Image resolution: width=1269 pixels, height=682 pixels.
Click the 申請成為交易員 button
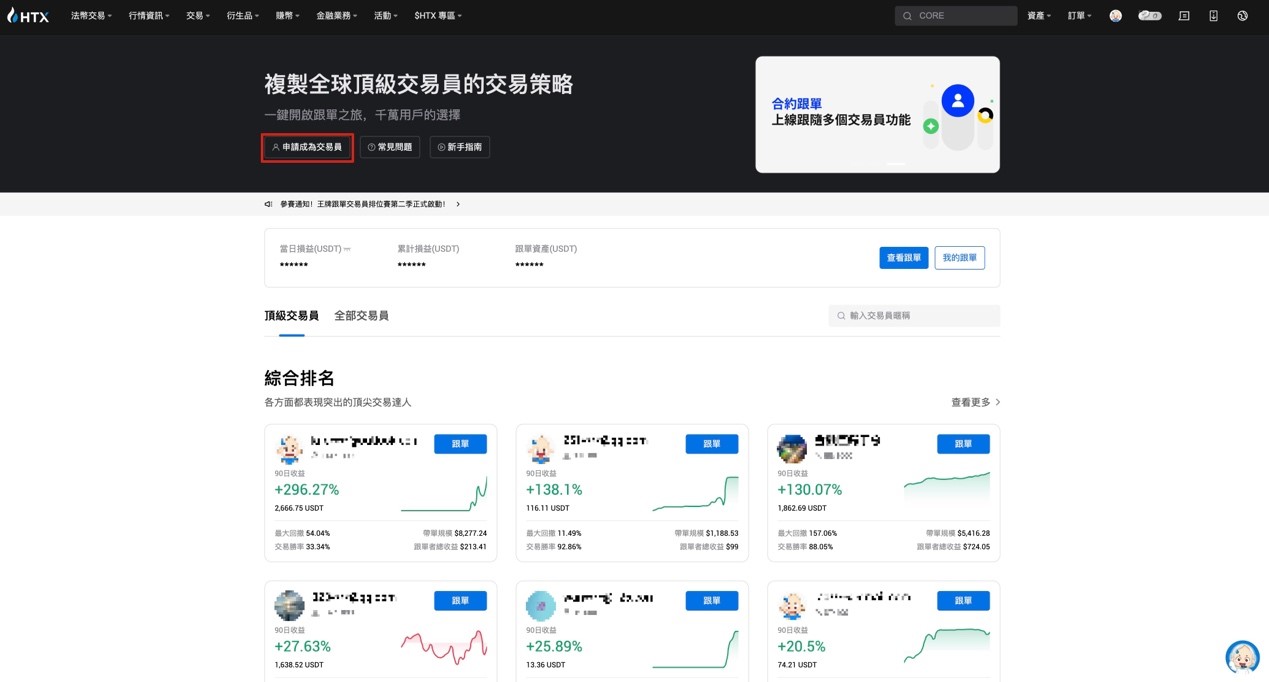click(x=307, y=147)
